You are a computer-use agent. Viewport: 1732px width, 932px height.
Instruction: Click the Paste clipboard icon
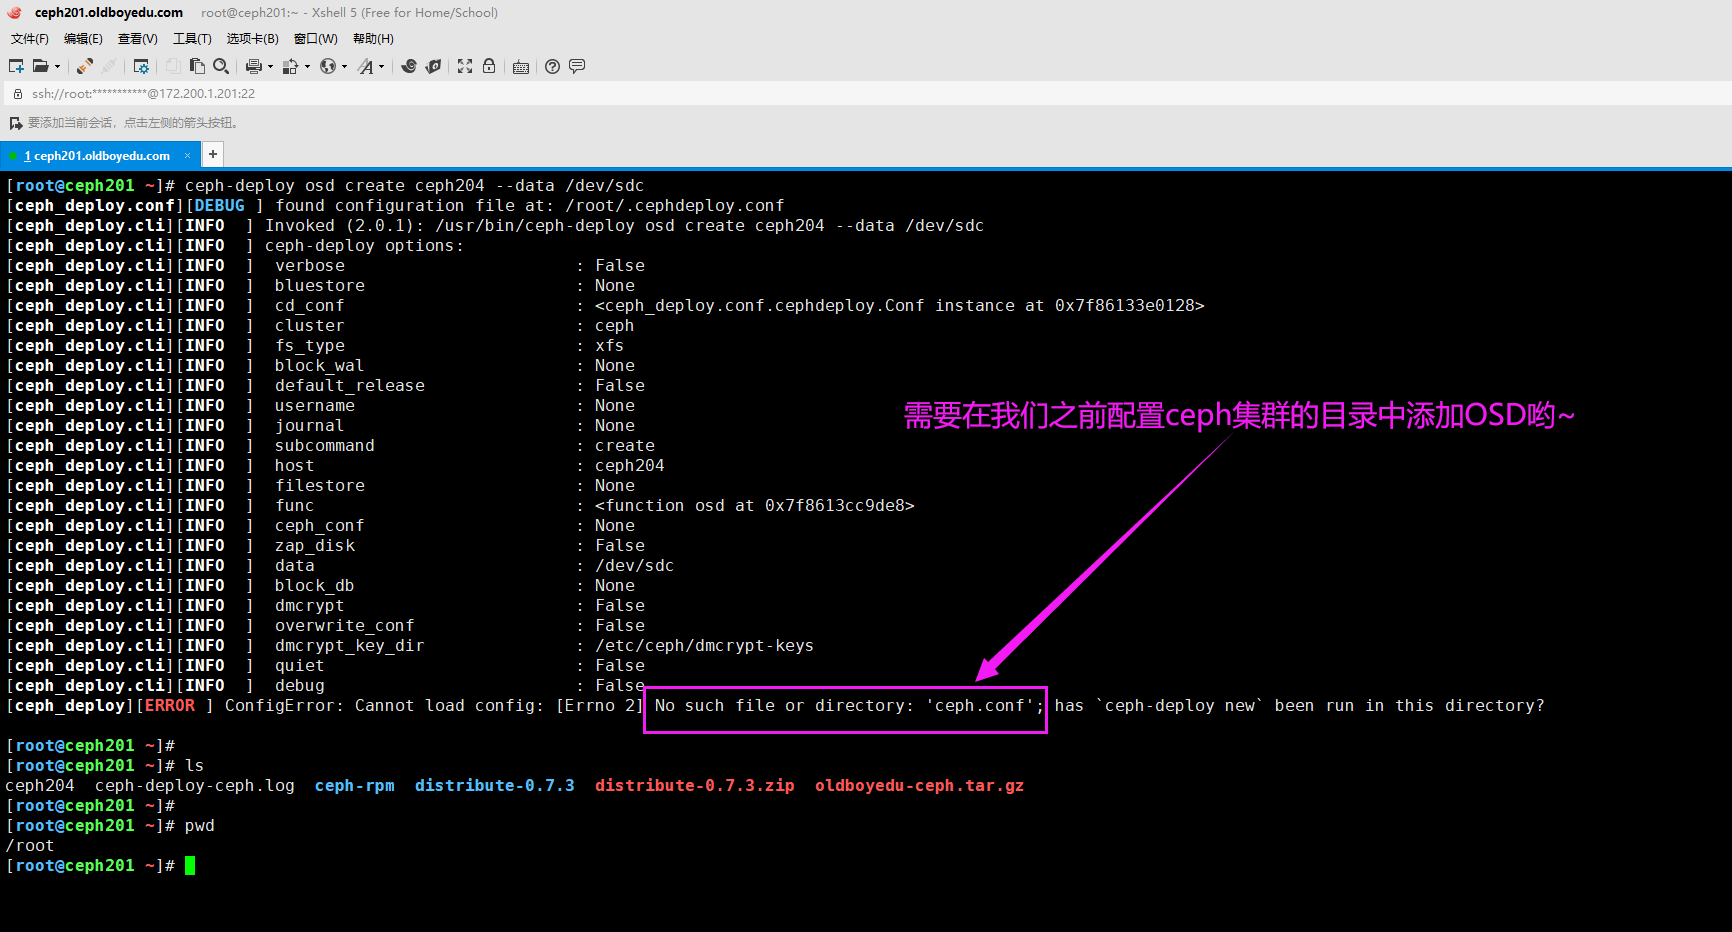(197, 66)
